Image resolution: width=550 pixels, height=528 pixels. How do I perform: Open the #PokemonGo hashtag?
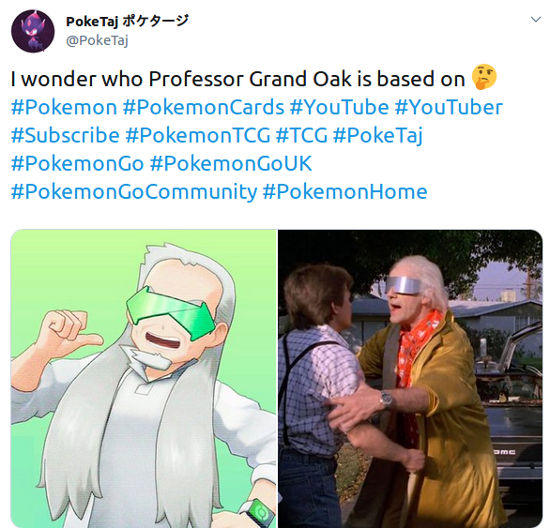[x=78, y=163]
